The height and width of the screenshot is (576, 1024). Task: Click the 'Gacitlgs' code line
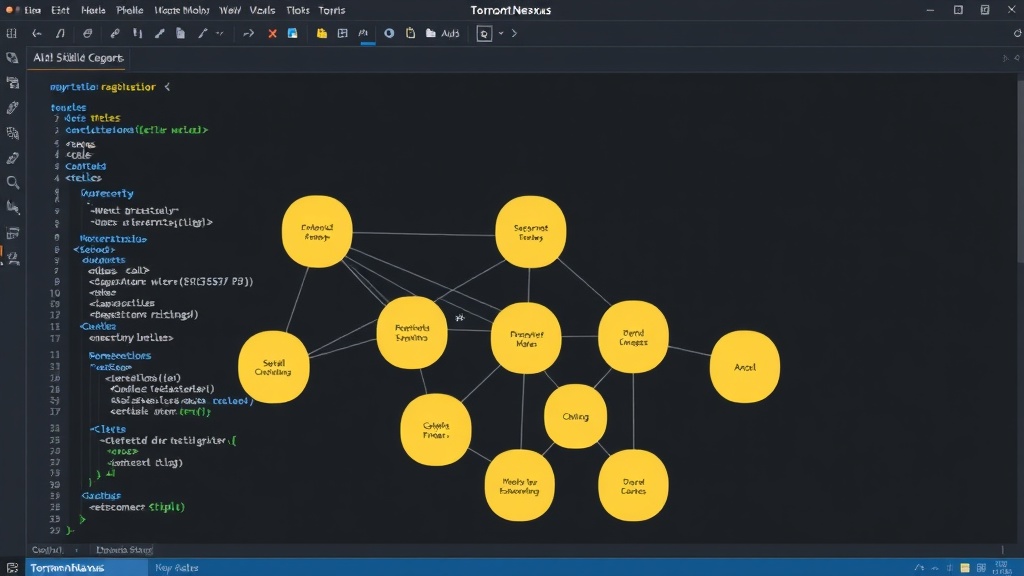101,496
